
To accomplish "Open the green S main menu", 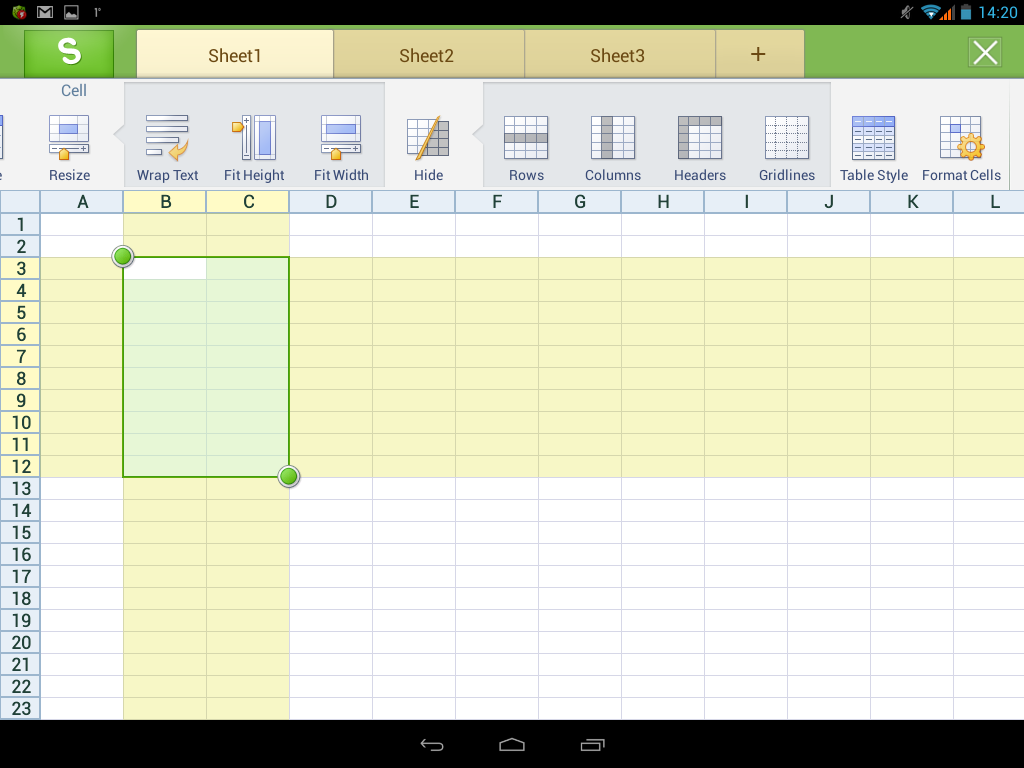I will point(69,53).
